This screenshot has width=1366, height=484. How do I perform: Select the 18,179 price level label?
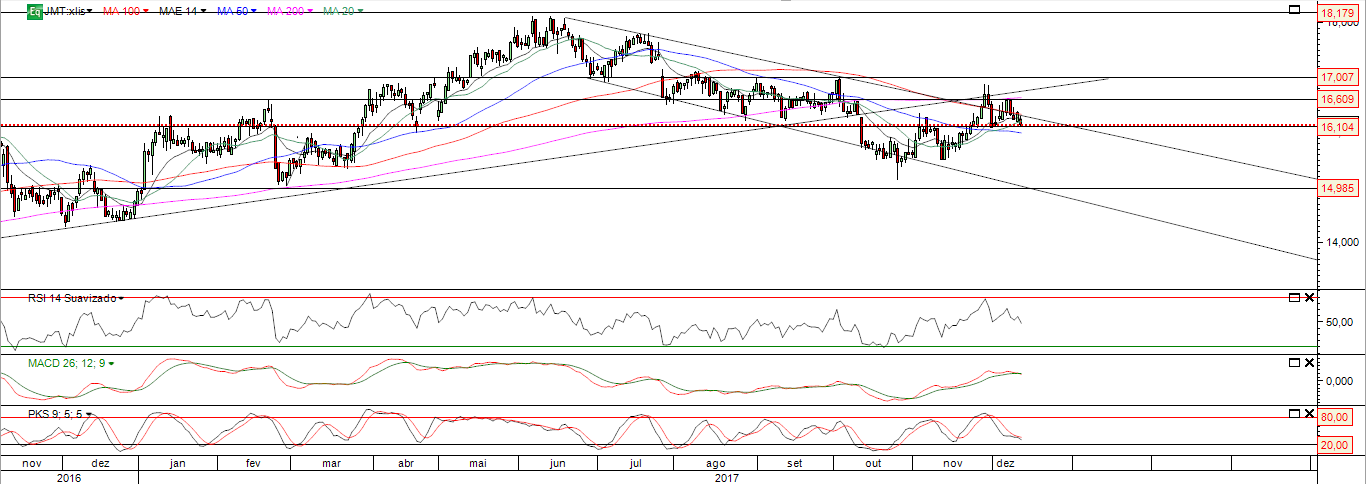[x=1338, y=13]
